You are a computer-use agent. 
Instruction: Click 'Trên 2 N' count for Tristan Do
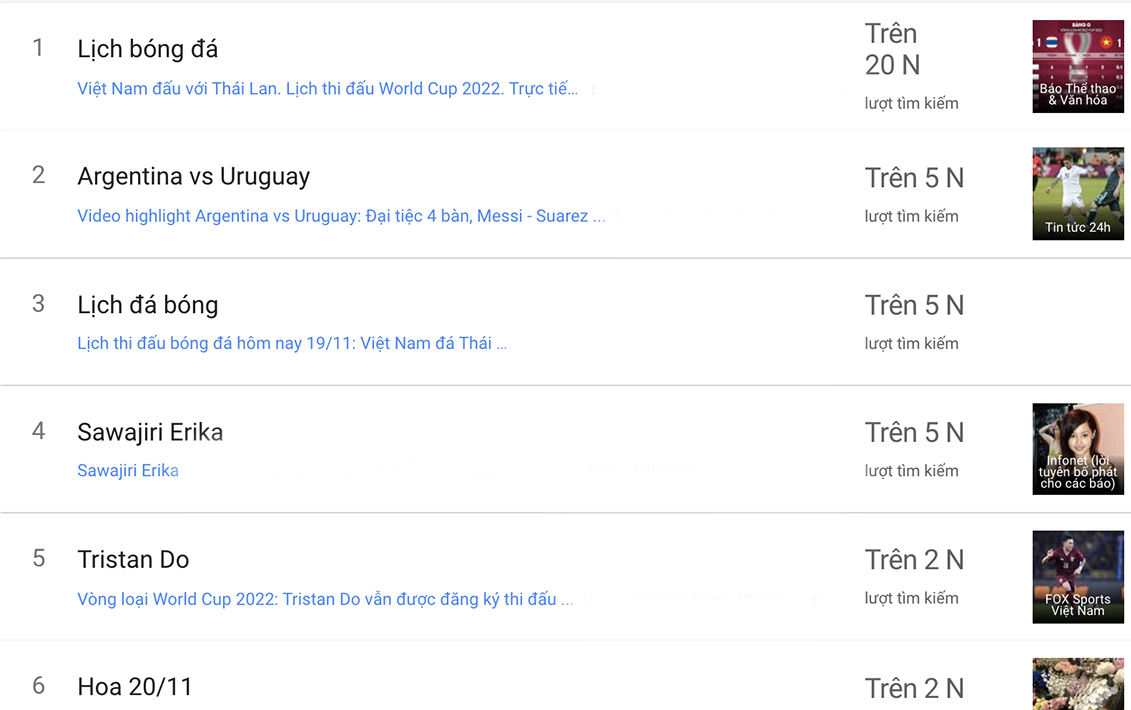[x=914, y=560]
